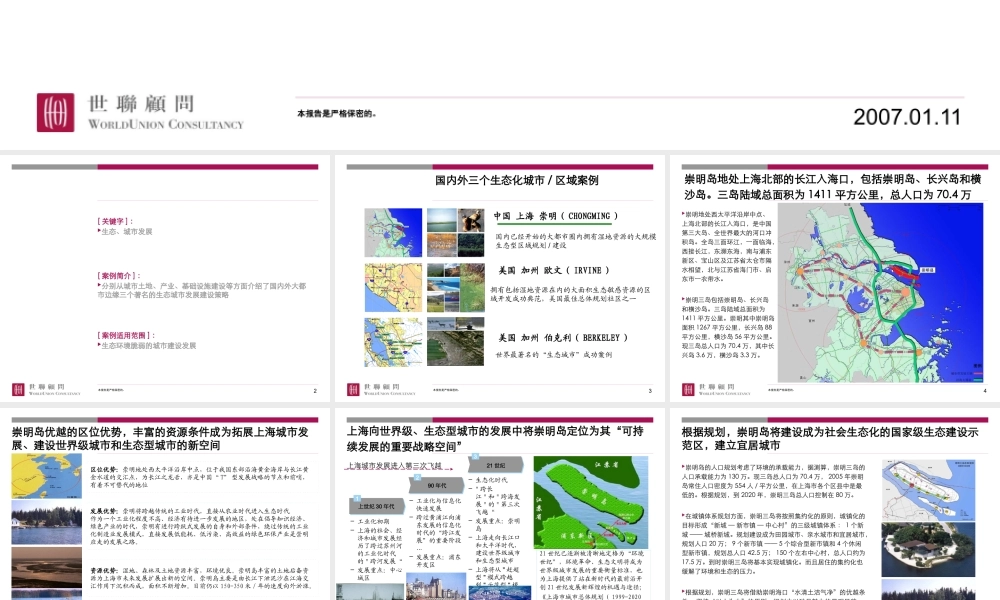Click the small logo in keyword slide footer
The image size is (1000, 600).
tap(18, 389)
